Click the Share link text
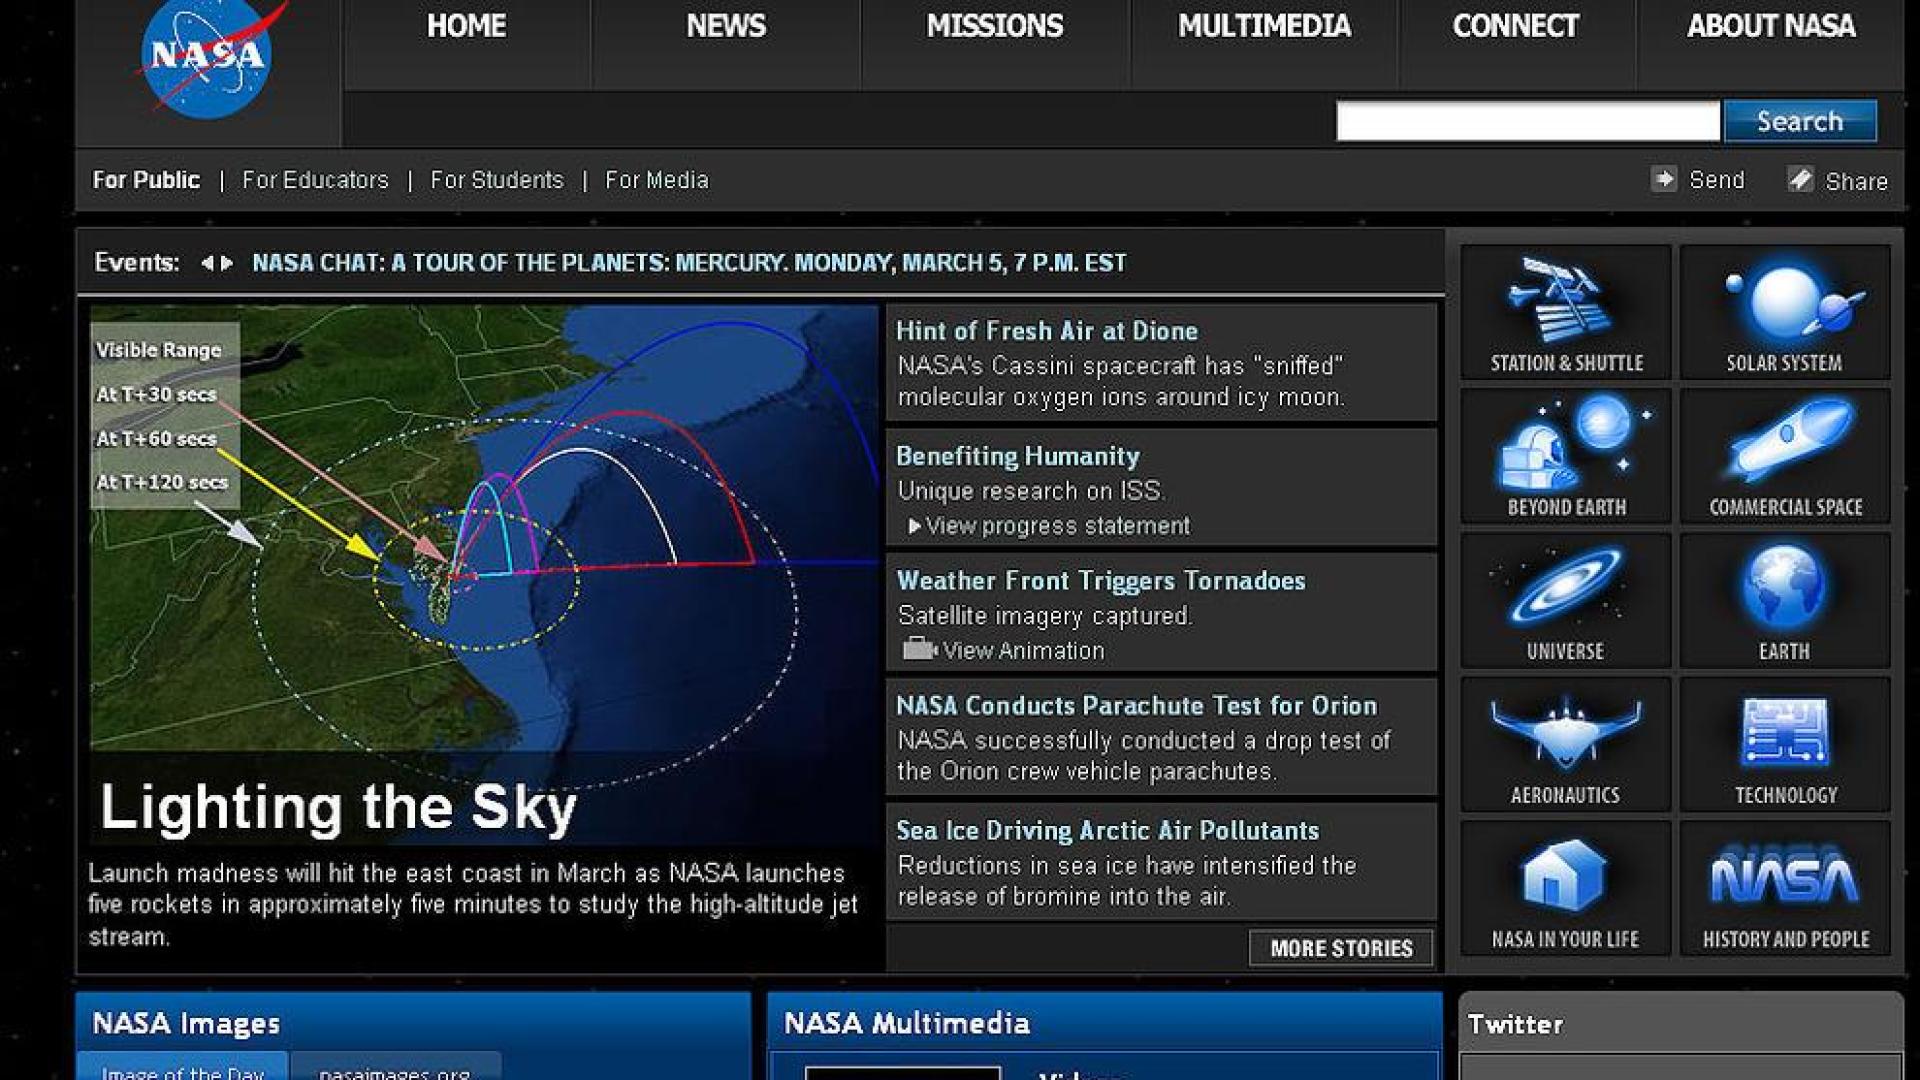Image resolution: width=1920 pixels, height=1080 pixels. (x=1857, y=181)
